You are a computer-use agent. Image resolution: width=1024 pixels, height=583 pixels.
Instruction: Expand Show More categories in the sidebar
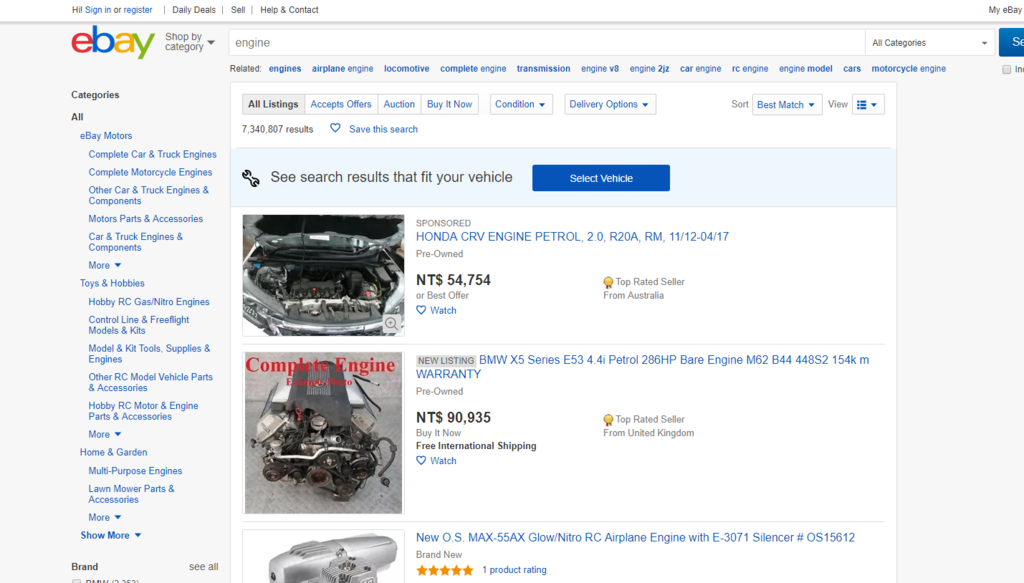click(111, 535)
